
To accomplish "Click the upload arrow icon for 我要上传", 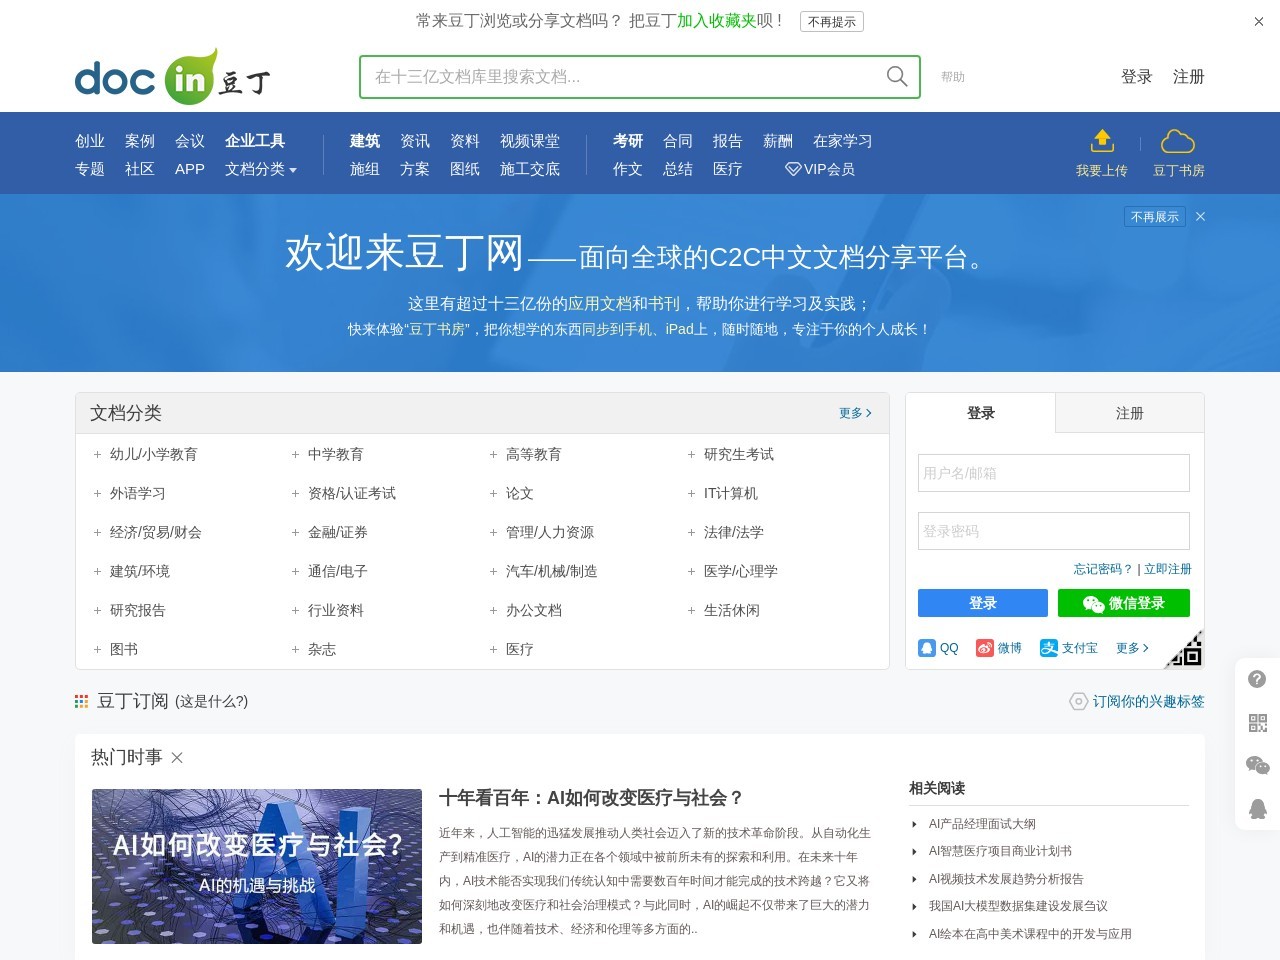I will tap(1102, 139).
